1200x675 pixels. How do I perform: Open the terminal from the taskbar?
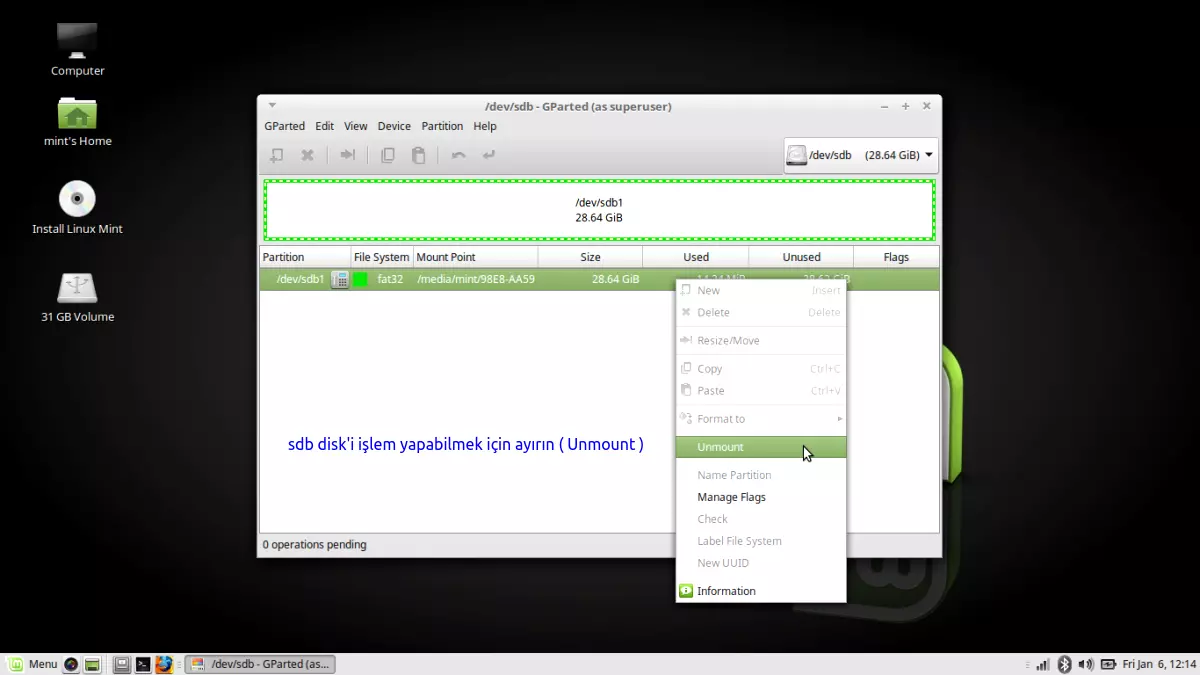[x=143, y=663]
